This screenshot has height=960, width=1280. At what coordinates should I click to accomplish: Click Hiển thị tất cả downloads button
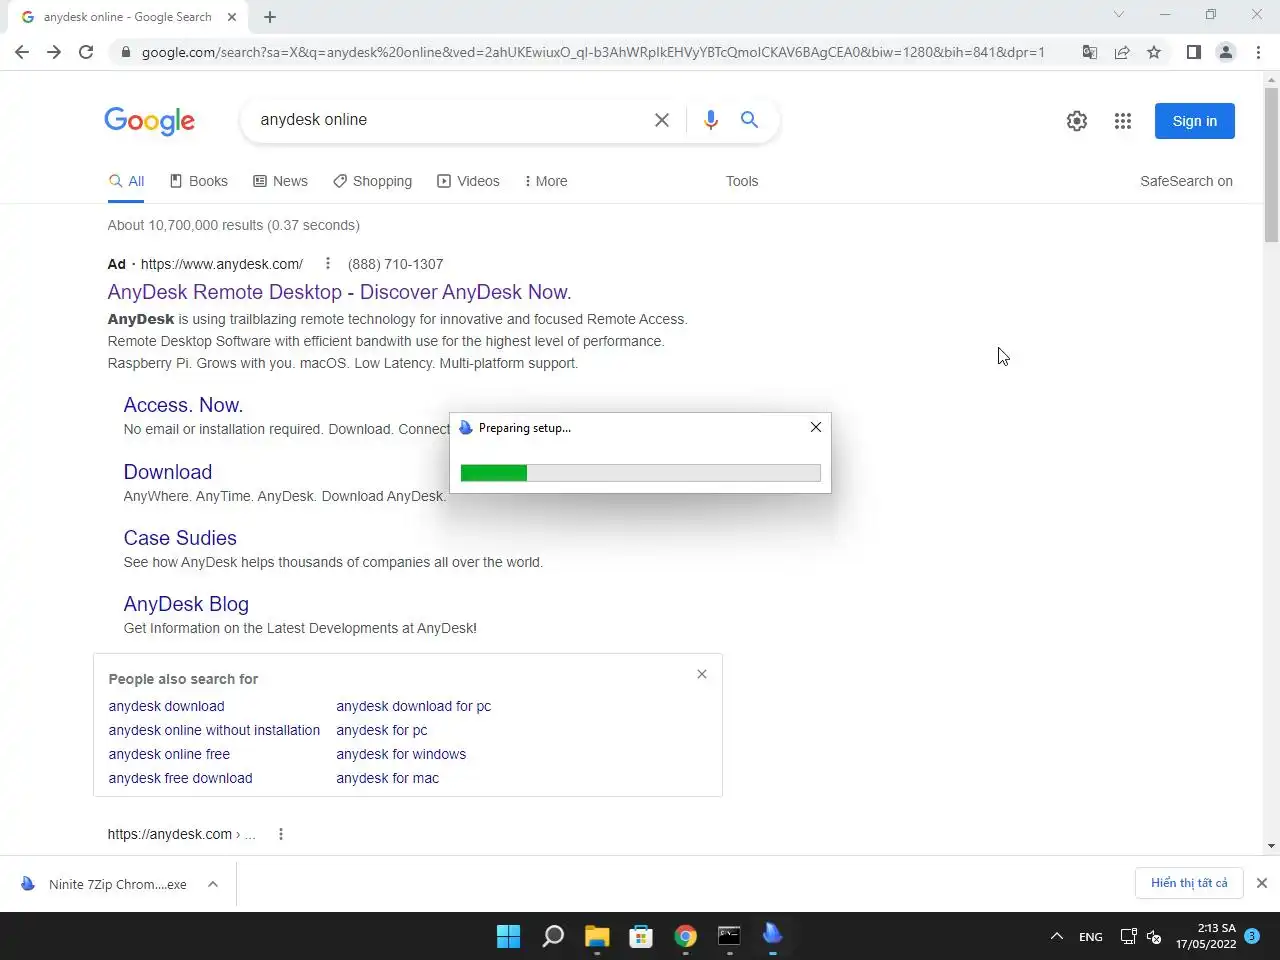click(1189, 883)
